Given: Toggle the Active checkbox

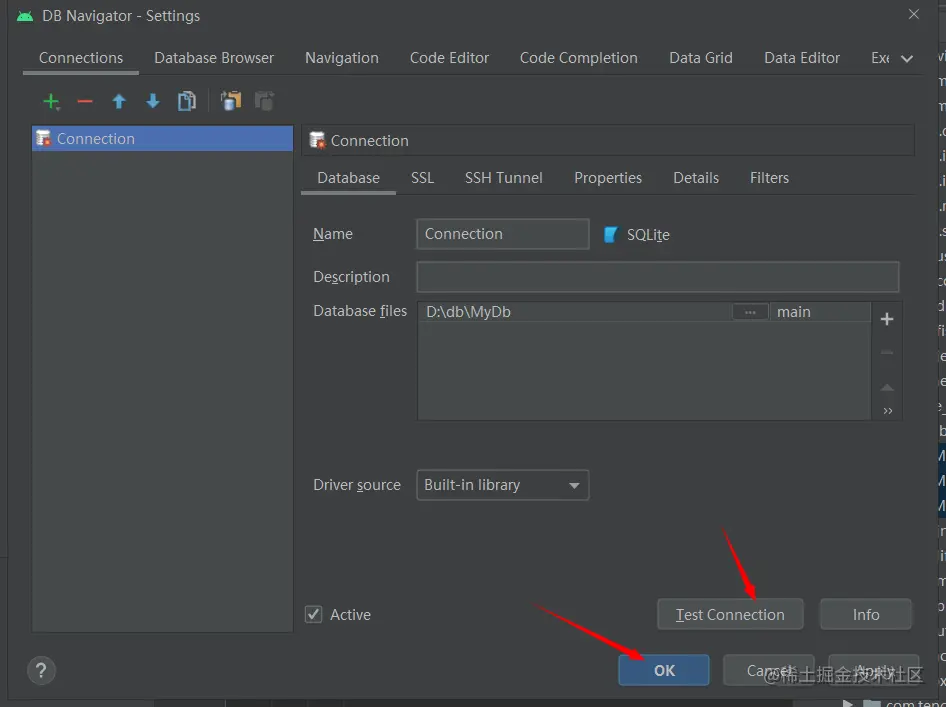Looking at the screenshot, I should click(x=314, y=615).
